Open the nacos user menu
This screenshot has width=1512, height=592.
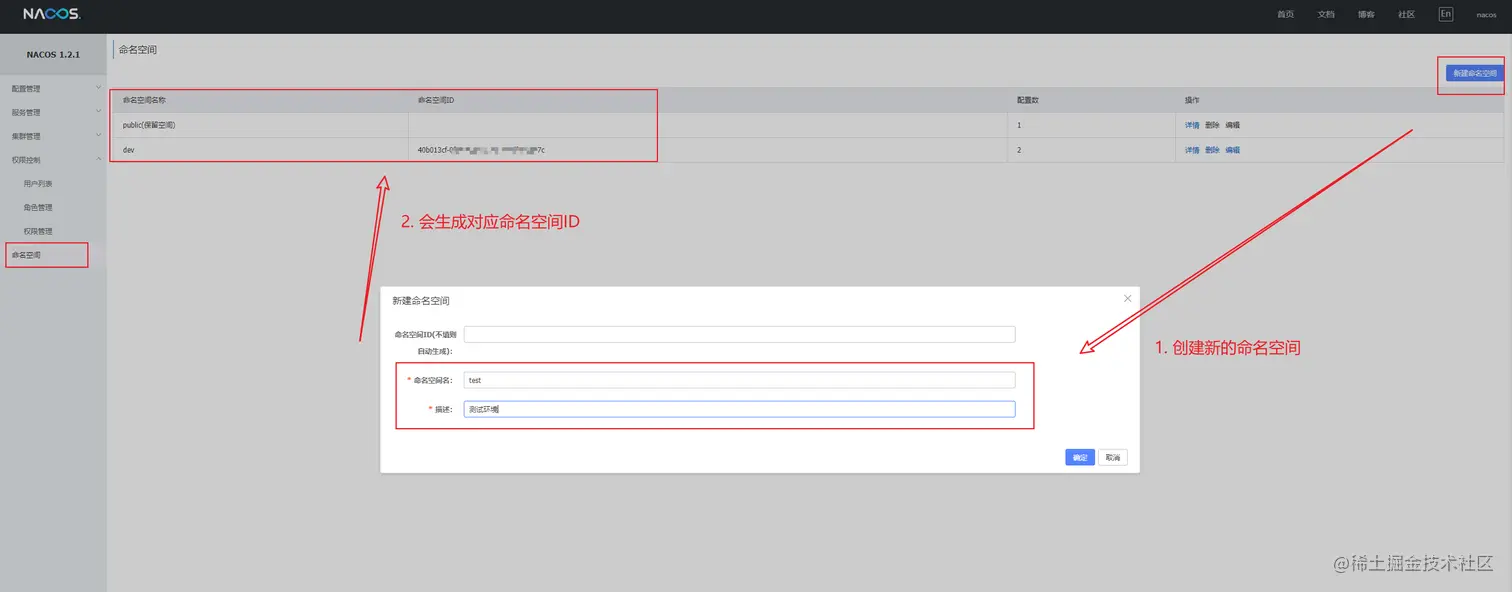click(1486, 15)
